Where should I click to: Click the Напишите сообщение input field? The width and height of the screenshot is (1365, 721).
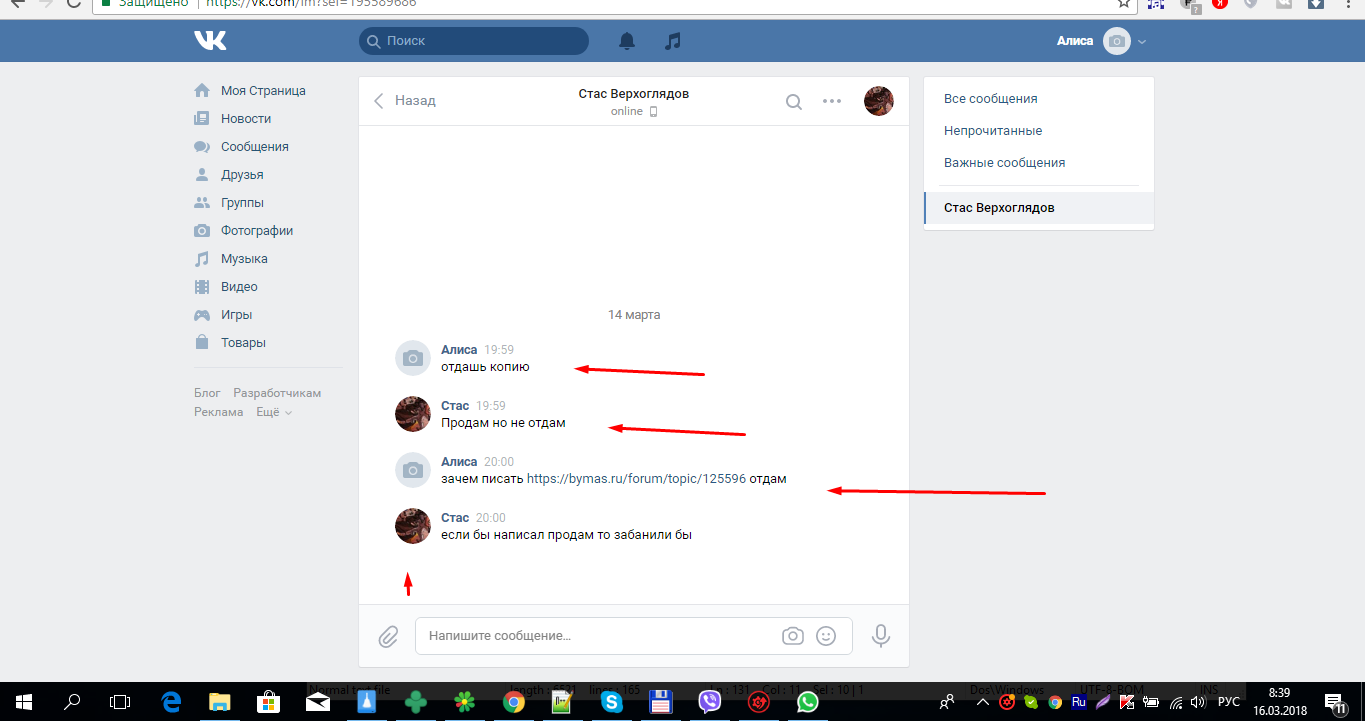coord(600,636)
